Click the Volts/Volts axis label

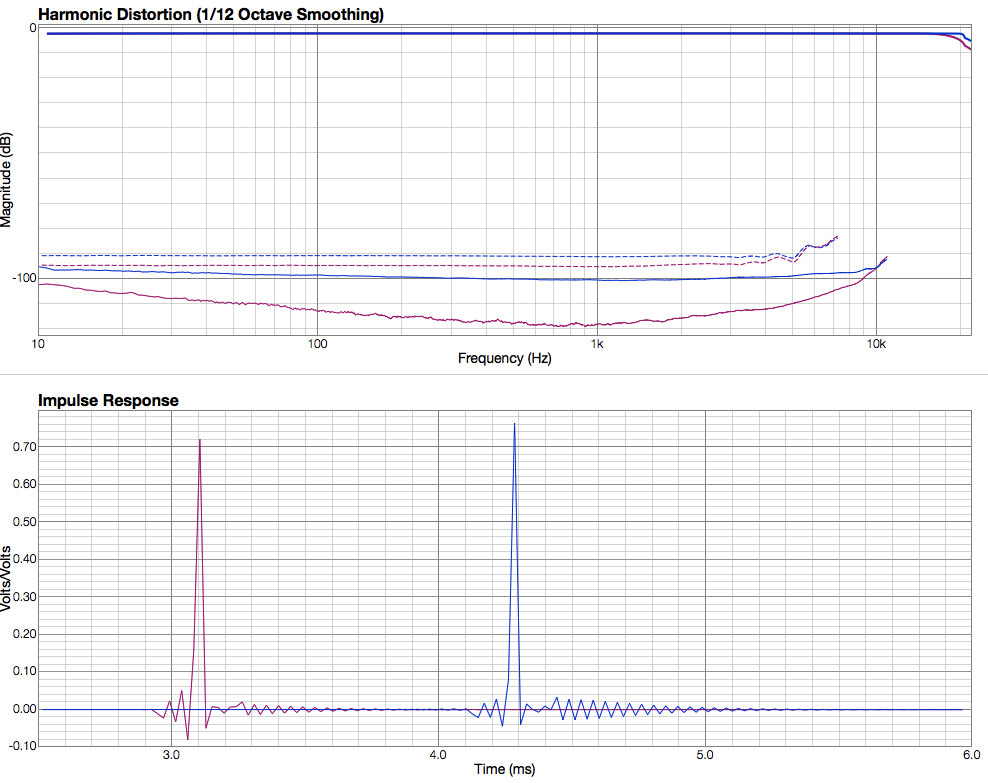tap(6, 579)
